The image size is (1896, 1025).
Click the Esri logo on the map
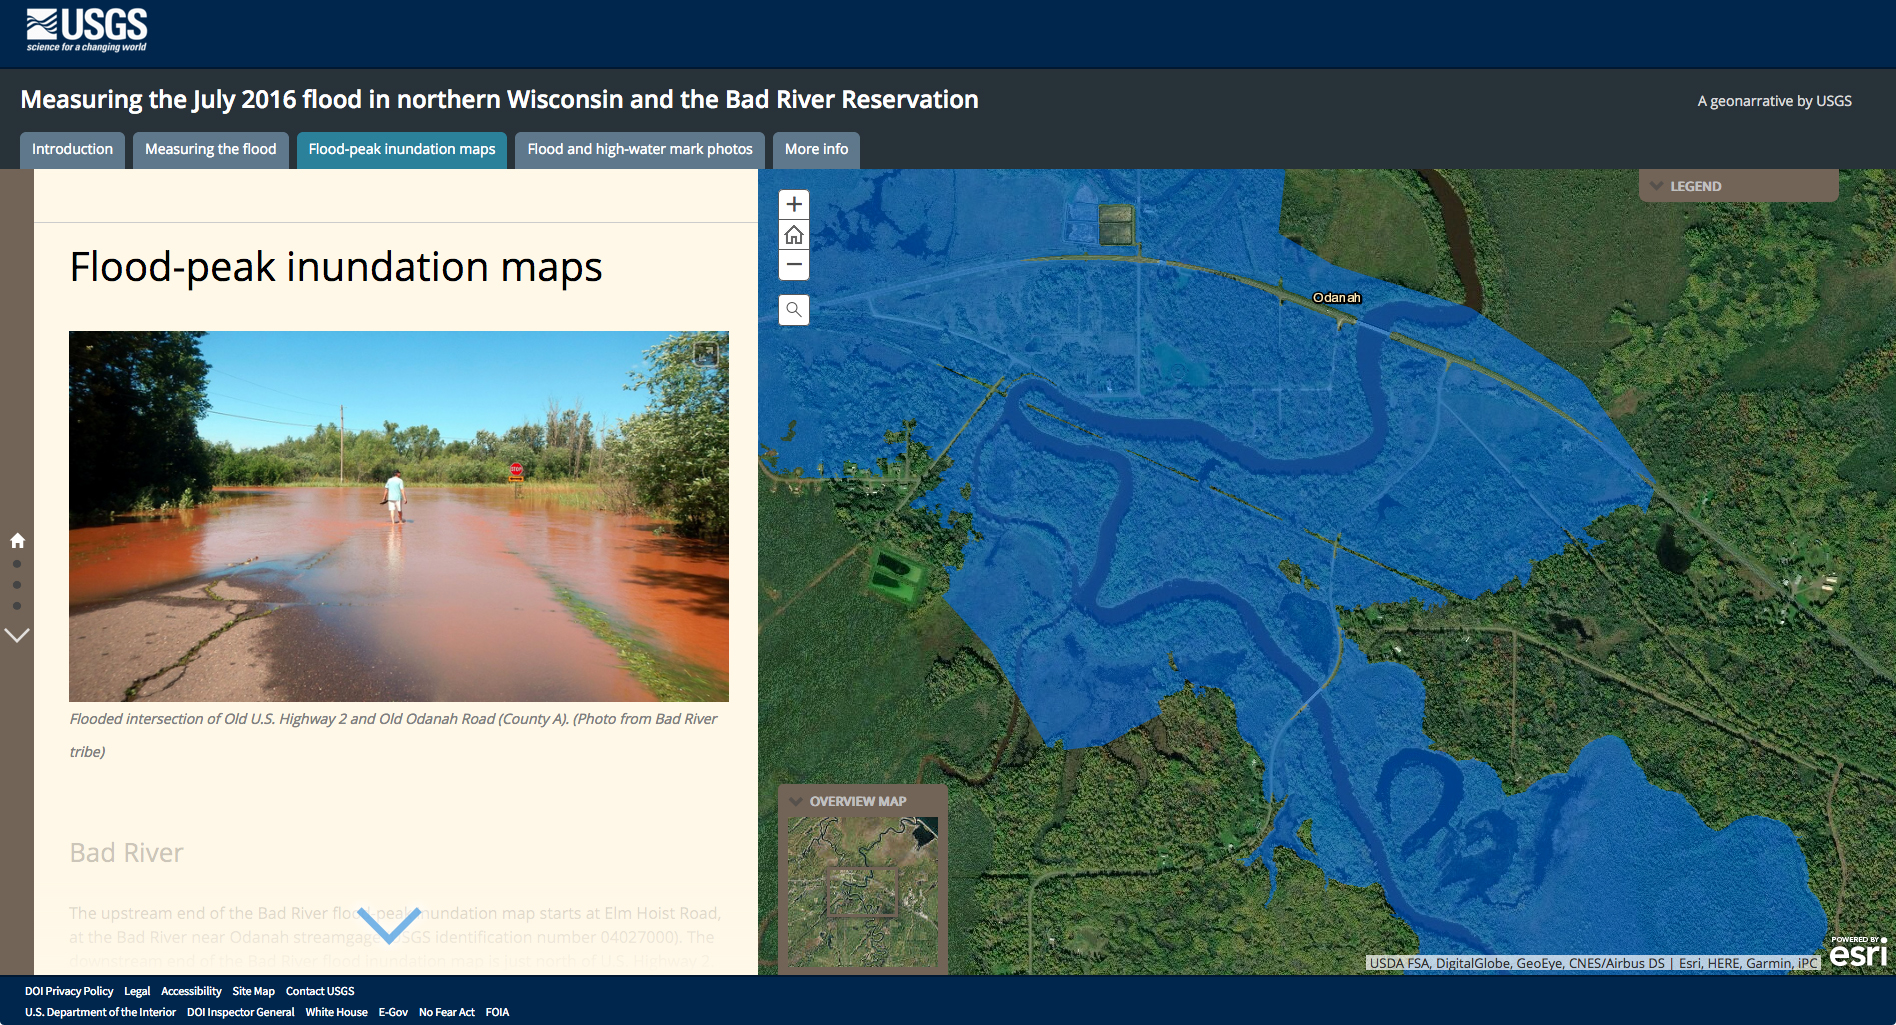click(1858, 953)
